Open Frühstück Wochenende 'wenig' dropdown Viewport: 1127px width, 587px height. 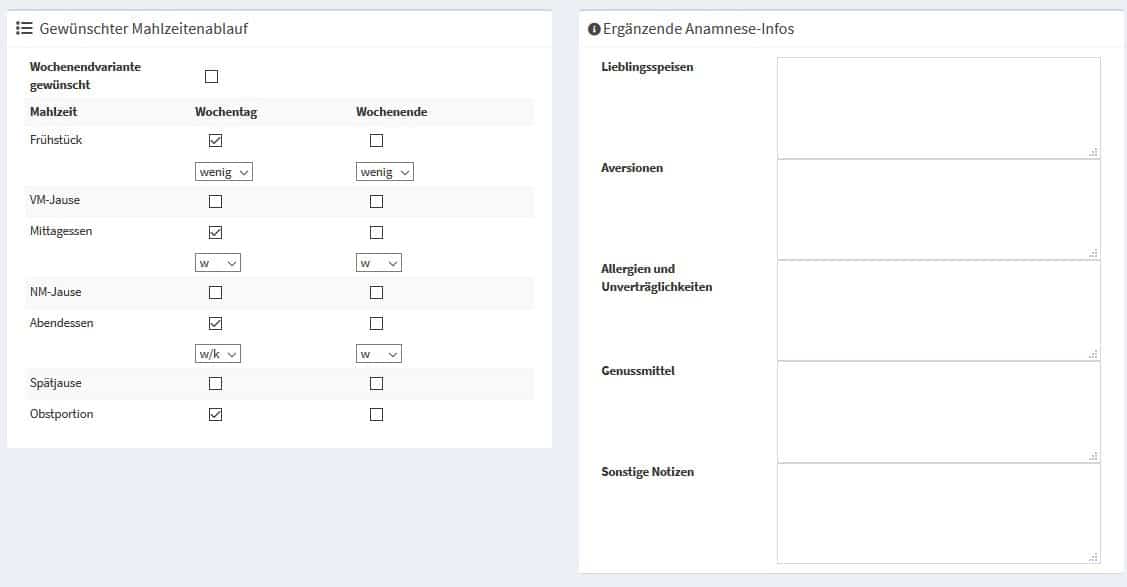pyautogui.click(x=385, y=172)
